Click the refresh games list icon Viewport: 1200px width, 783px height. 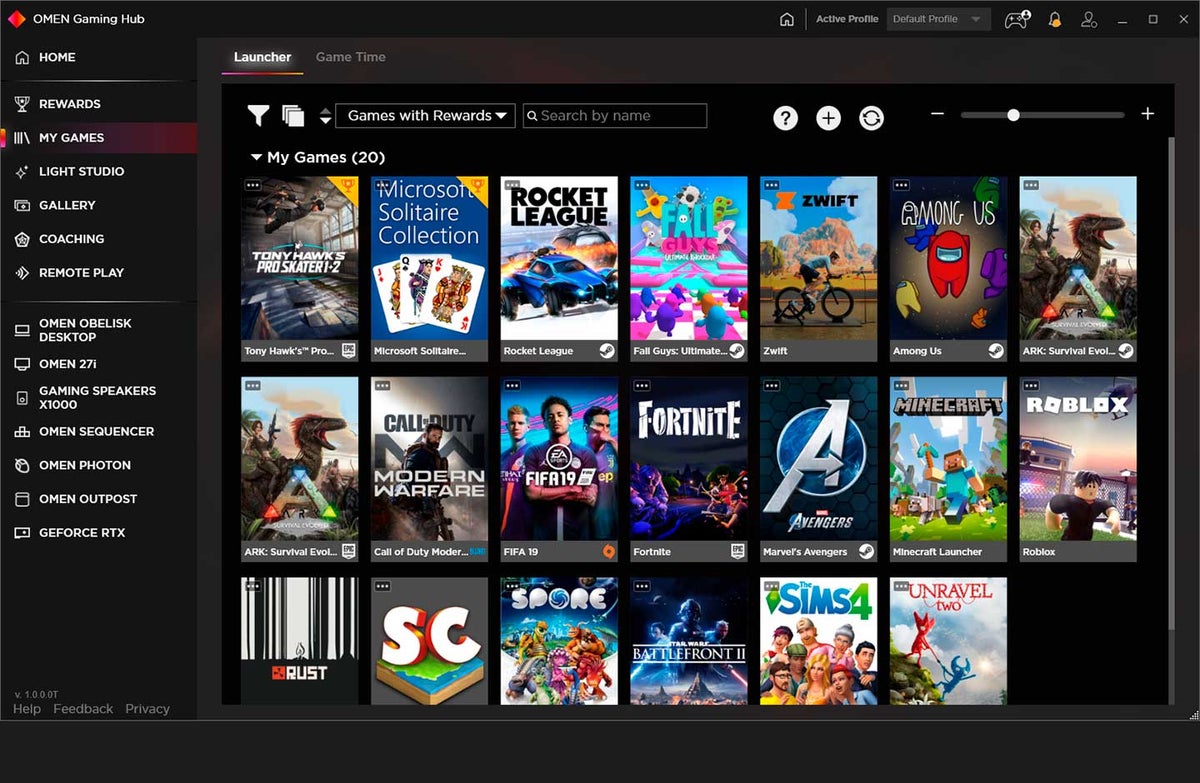click(871, 118)
